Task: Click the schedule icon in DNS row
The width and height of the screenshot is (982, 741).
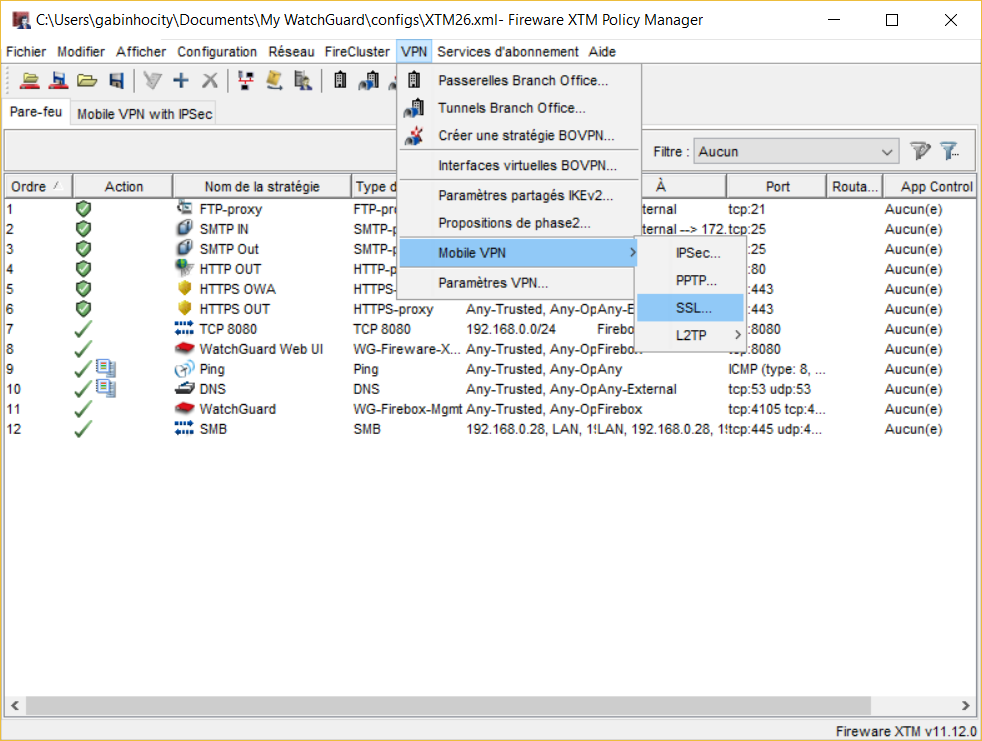Action: (106, 388)
